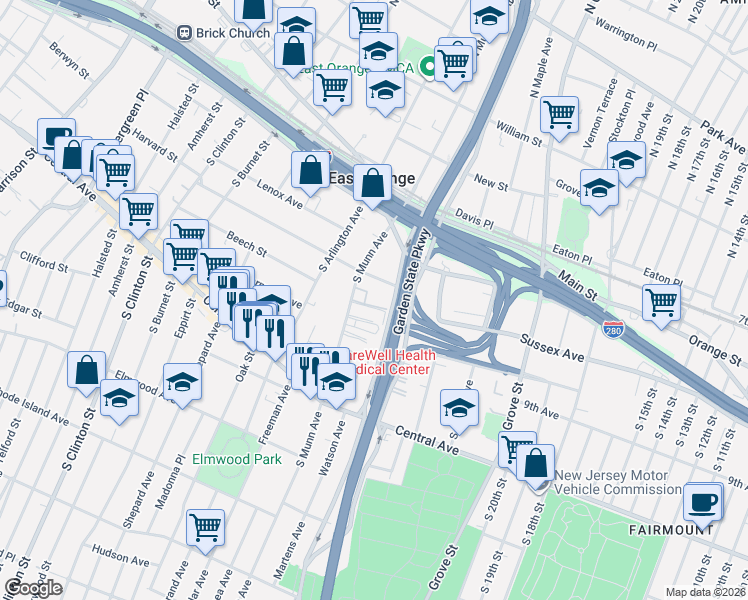The width and height of the screenshot is (748, 600).
Task: Select the grocery cart marker near Halsted St
Action: coord(138,214)
